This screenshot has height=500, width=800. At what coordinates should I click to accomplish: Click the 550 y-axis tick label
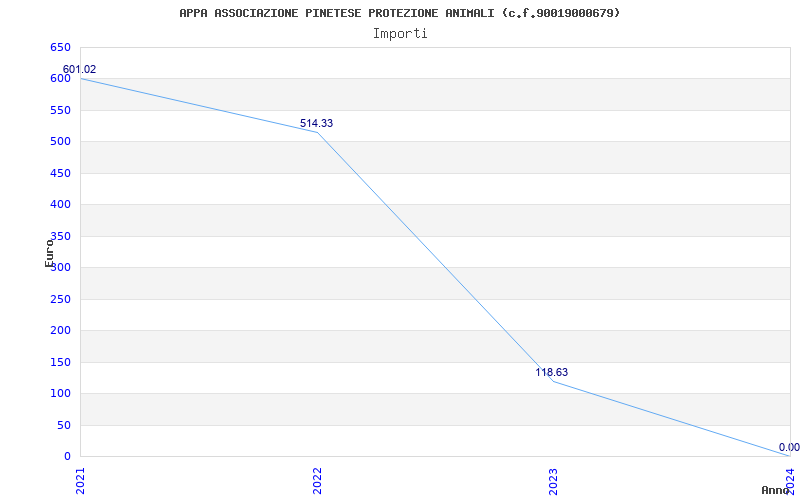60,110
